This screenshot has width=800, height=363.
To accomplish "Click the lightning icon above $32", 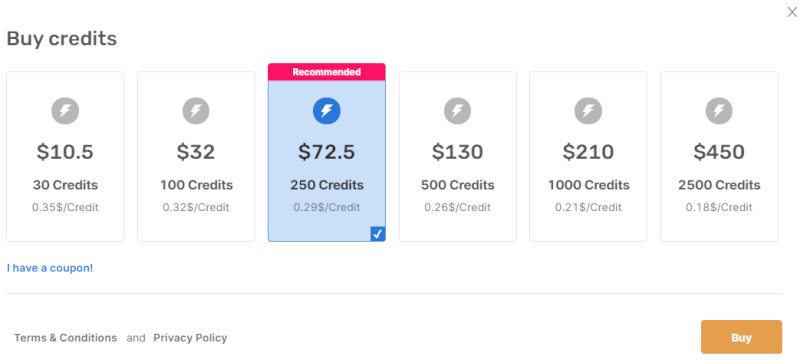I will (x=196, y=111).
